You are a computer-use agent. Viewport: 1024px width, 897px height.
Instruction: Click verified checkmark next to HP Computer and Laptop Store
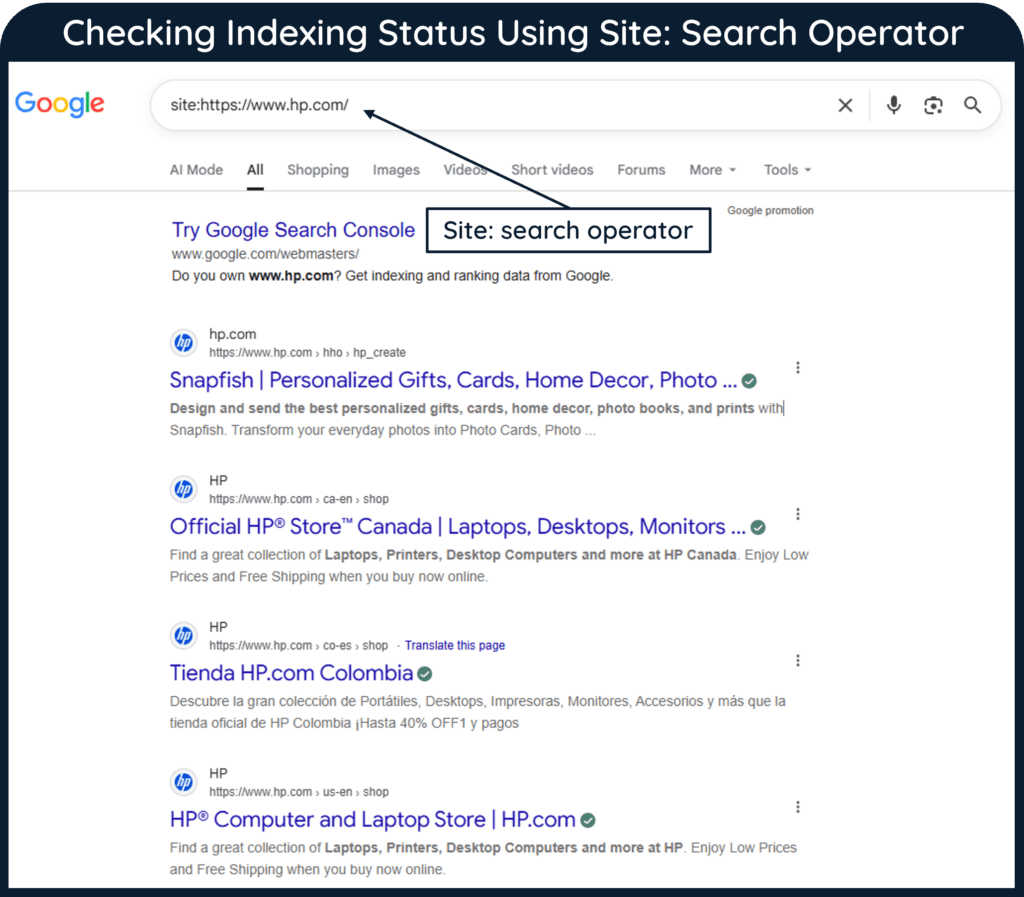[588, 820]
